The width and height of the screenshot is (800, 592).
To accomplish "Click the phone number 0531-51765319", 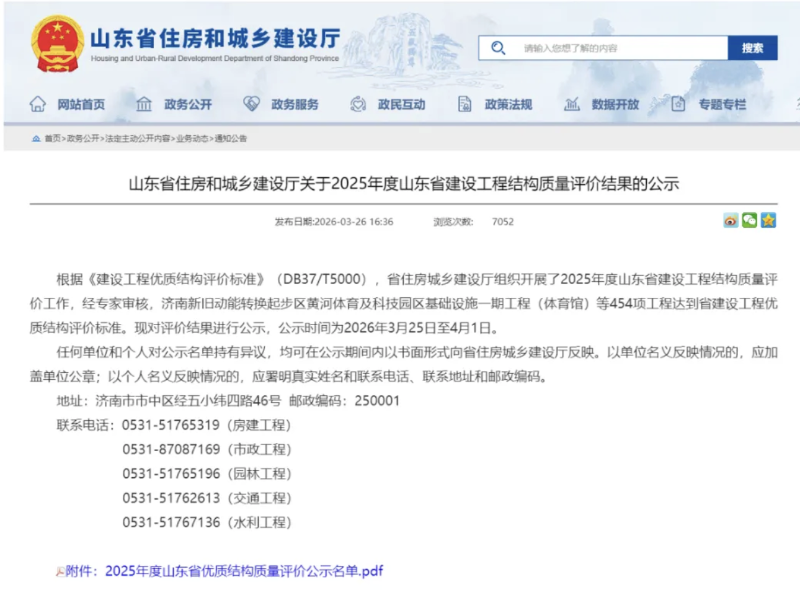I will coord(171,425).
